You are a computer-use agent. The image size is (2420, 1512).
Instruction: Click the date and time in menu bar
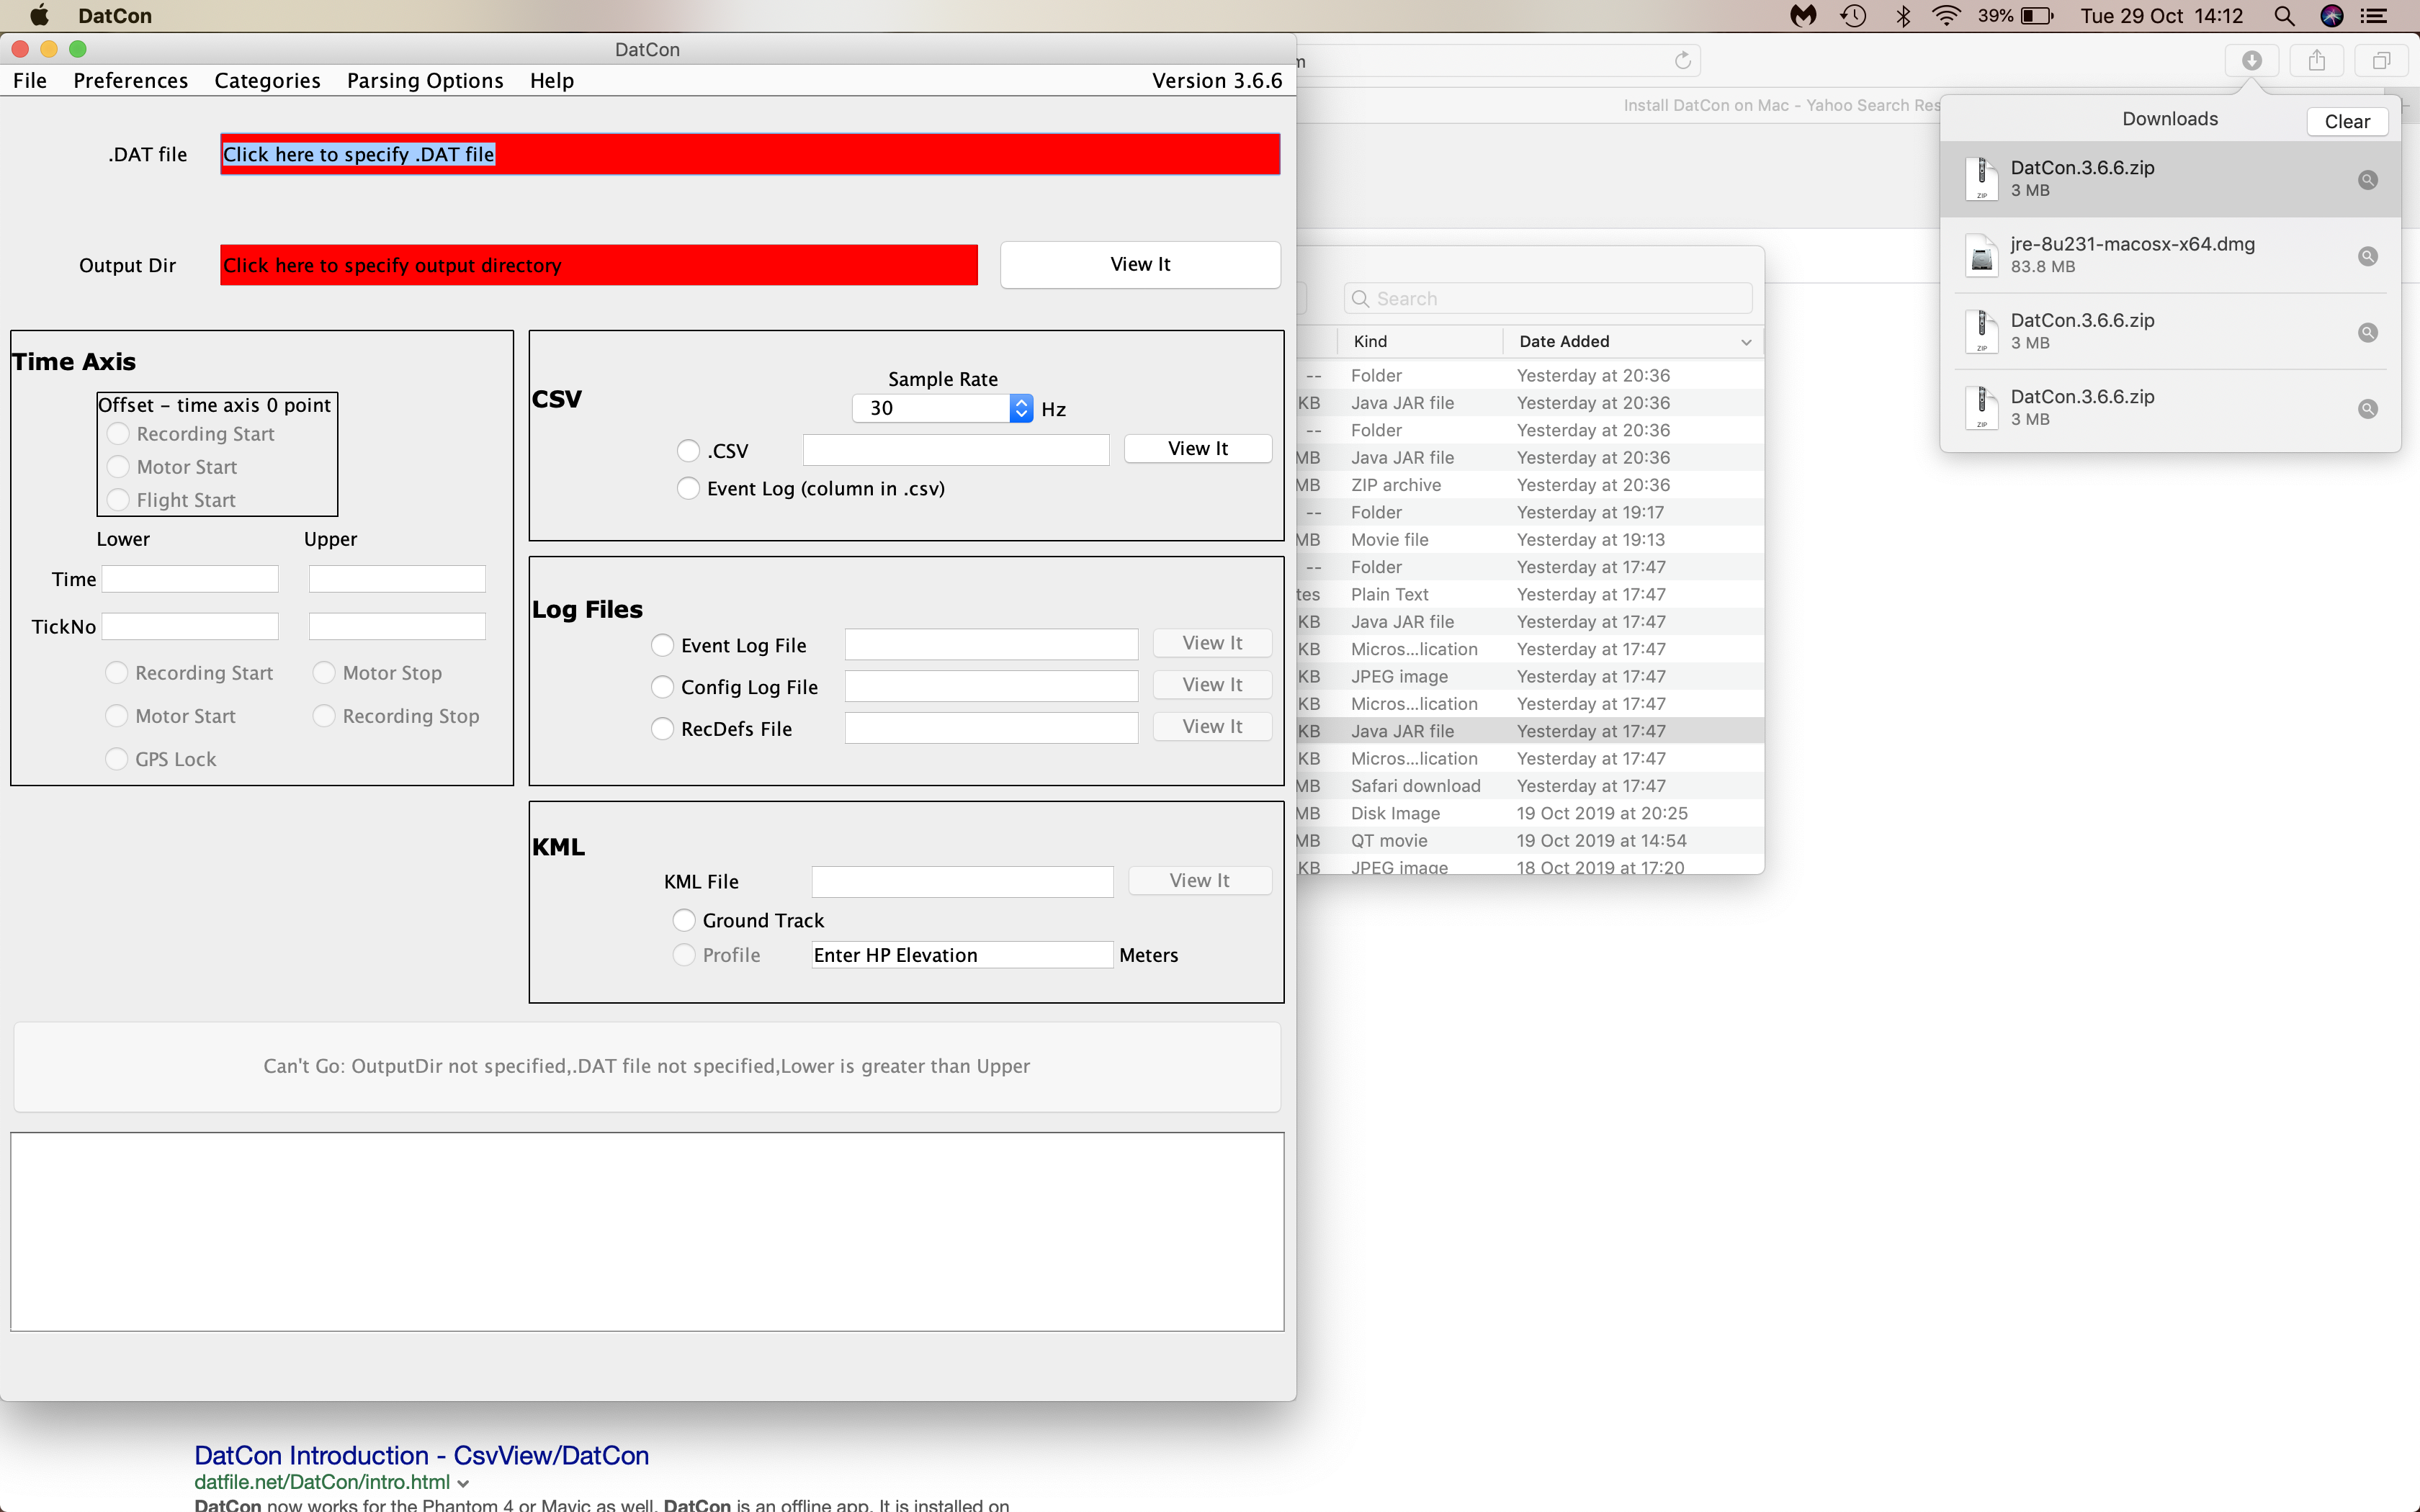[2161, 16]
